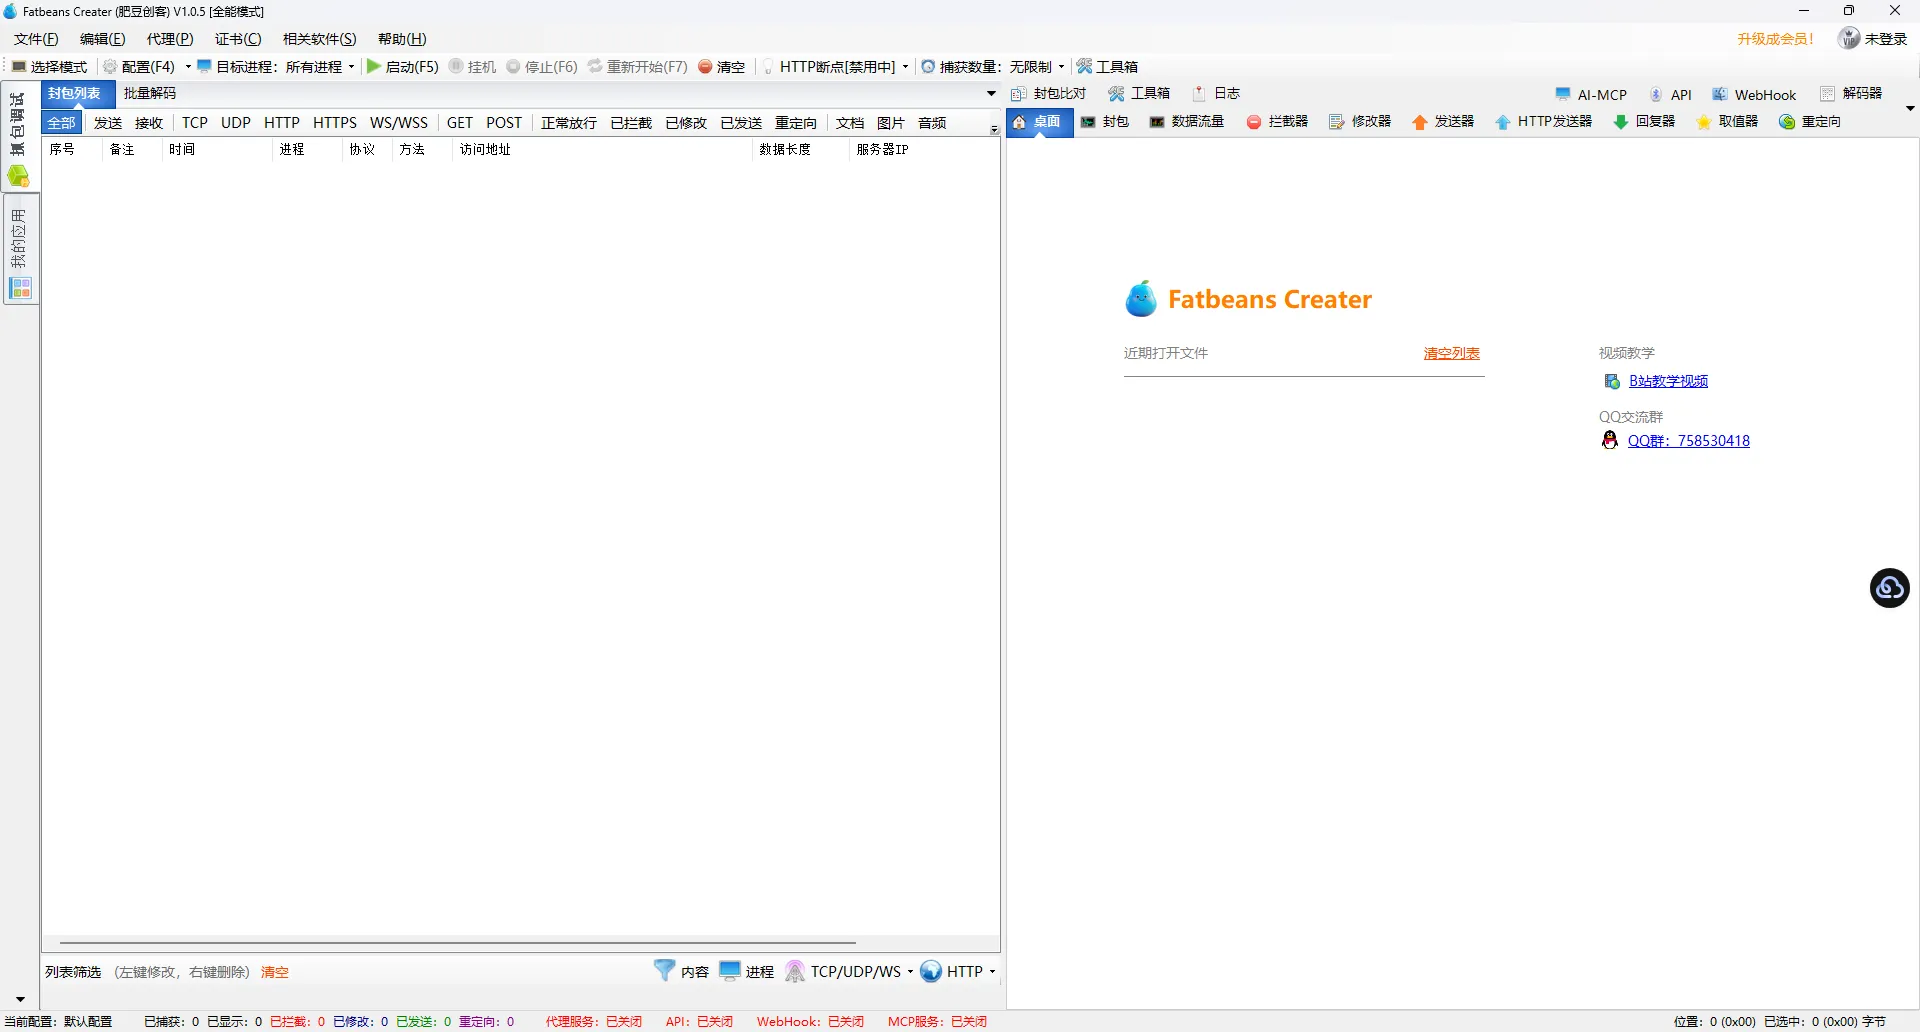Open the 帮助(H) menu
This screenshot has width=1920, height=1032.
(x=402, y=39)
